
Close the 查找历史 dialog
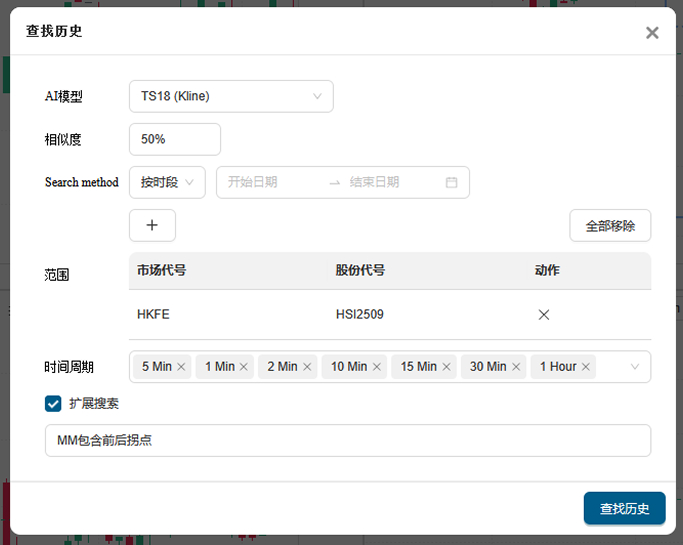(x=652, y=32)
